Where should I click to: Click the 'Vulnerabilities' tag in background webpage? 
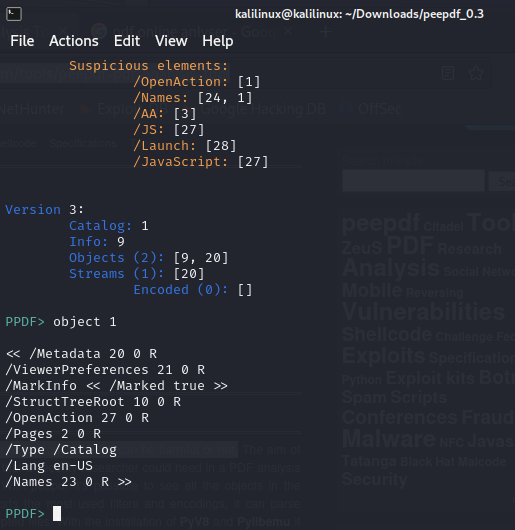pyautogui.click(x=423, y=311)
